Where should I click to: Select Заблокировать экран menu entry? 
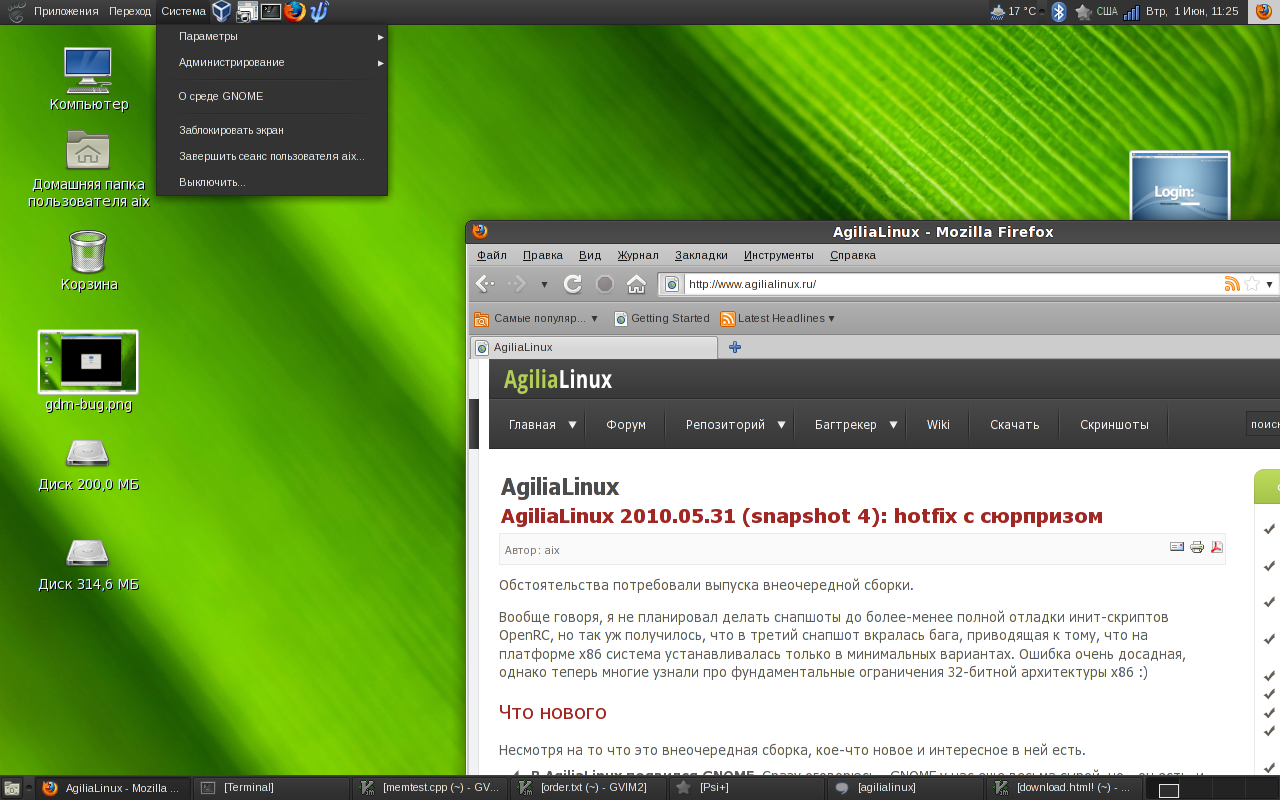click(231, 130)
